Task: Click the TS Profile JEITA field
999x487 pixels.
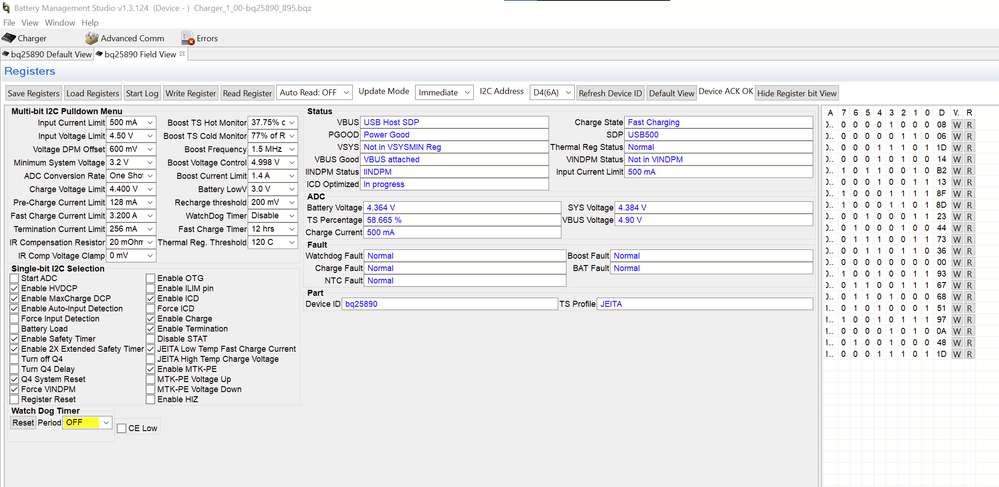Action: tap(705, 304)
